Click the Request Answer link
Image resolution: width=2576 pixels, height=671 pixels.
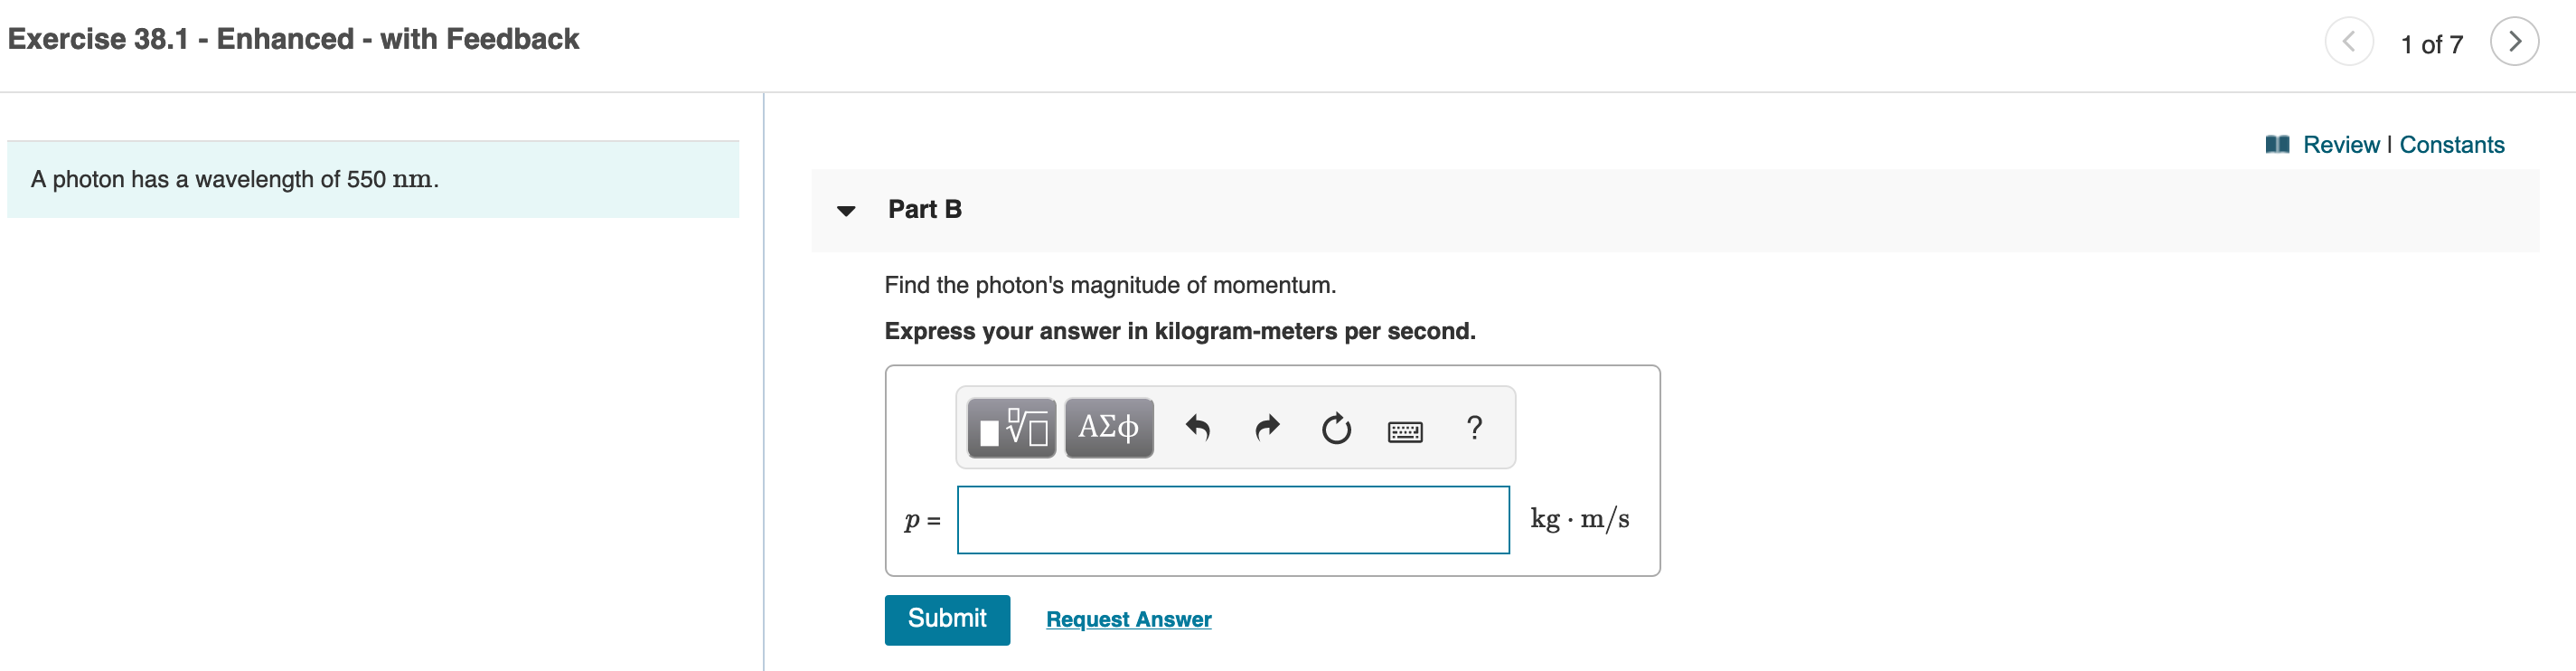[x=1128, y=619]
